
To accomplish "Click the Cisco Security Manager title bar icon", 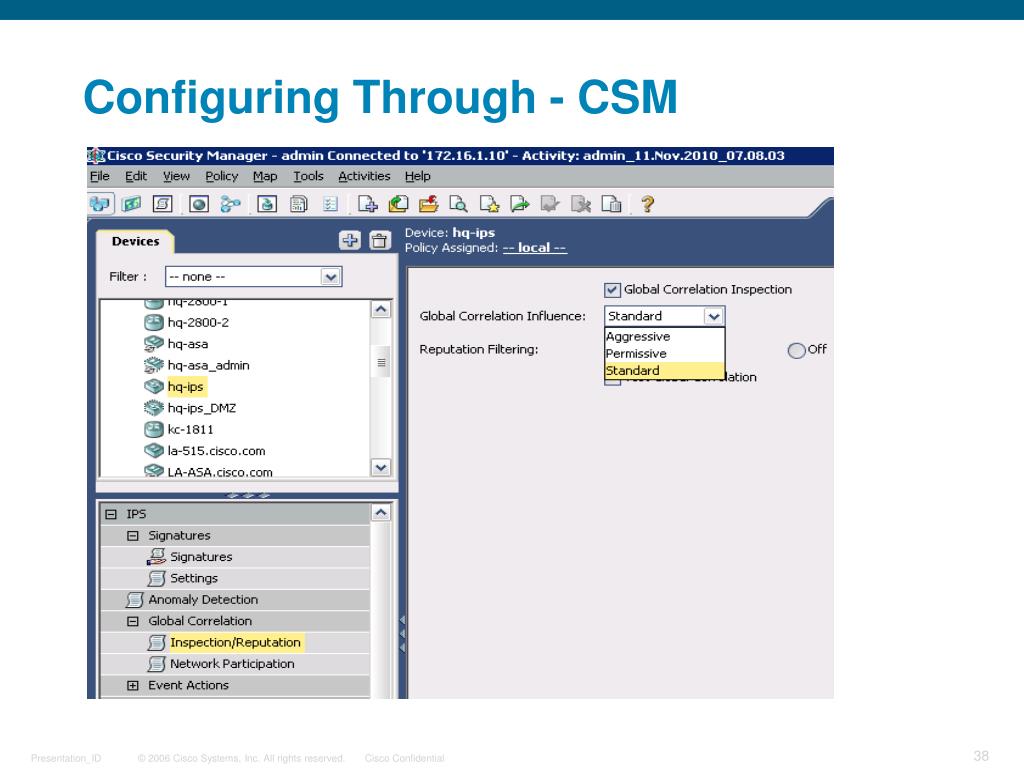I will click(97, 155).
